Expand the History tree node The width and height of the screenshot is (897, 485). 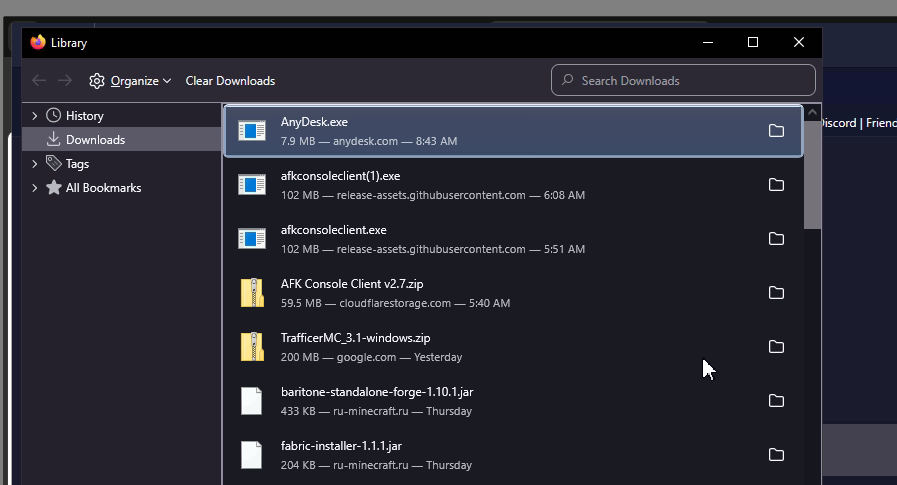tap(34, 116)
